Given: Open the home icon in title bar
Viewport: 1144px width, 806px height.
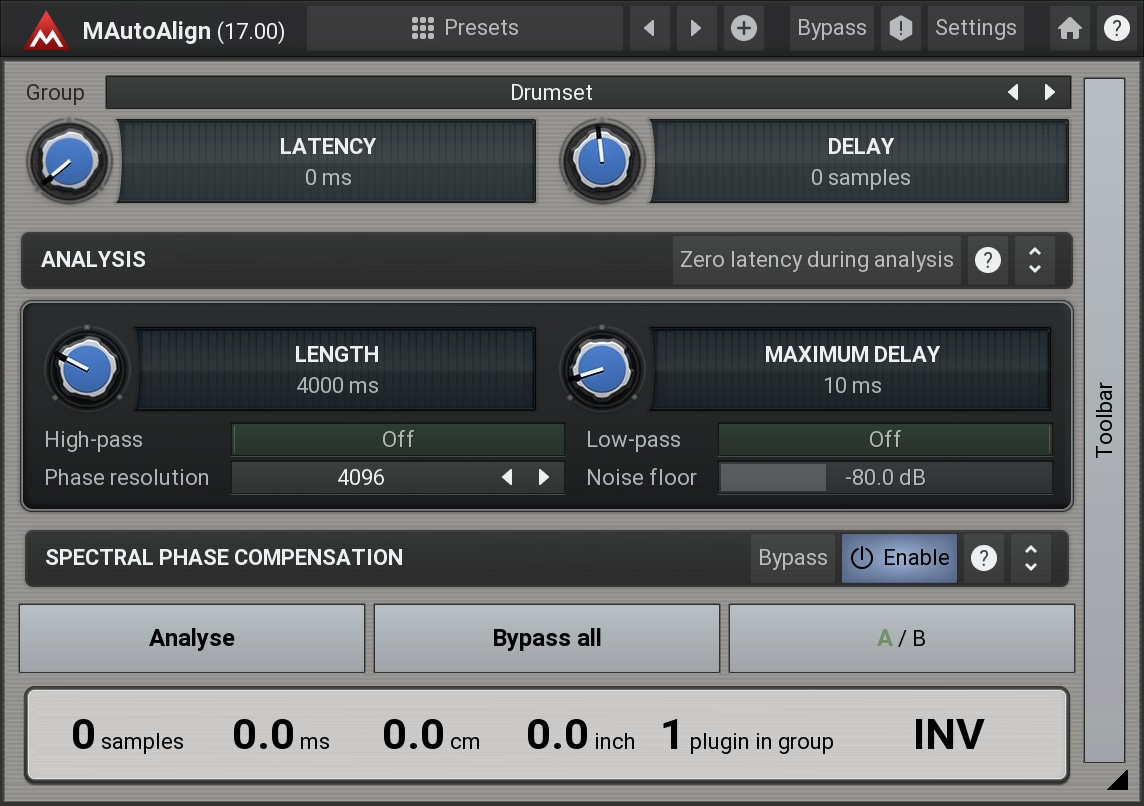Looking at the screenshot, I should 1069,28.
